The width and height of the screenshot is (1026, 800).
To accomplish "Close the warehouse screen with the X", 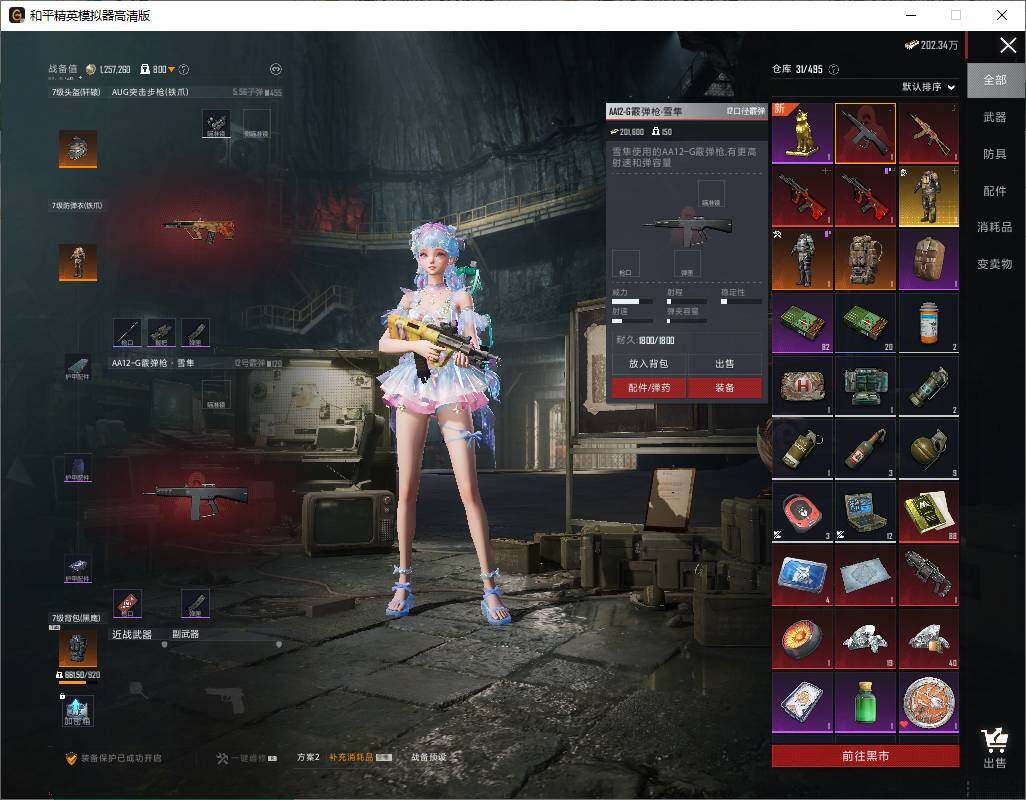I will point(1008,45).
